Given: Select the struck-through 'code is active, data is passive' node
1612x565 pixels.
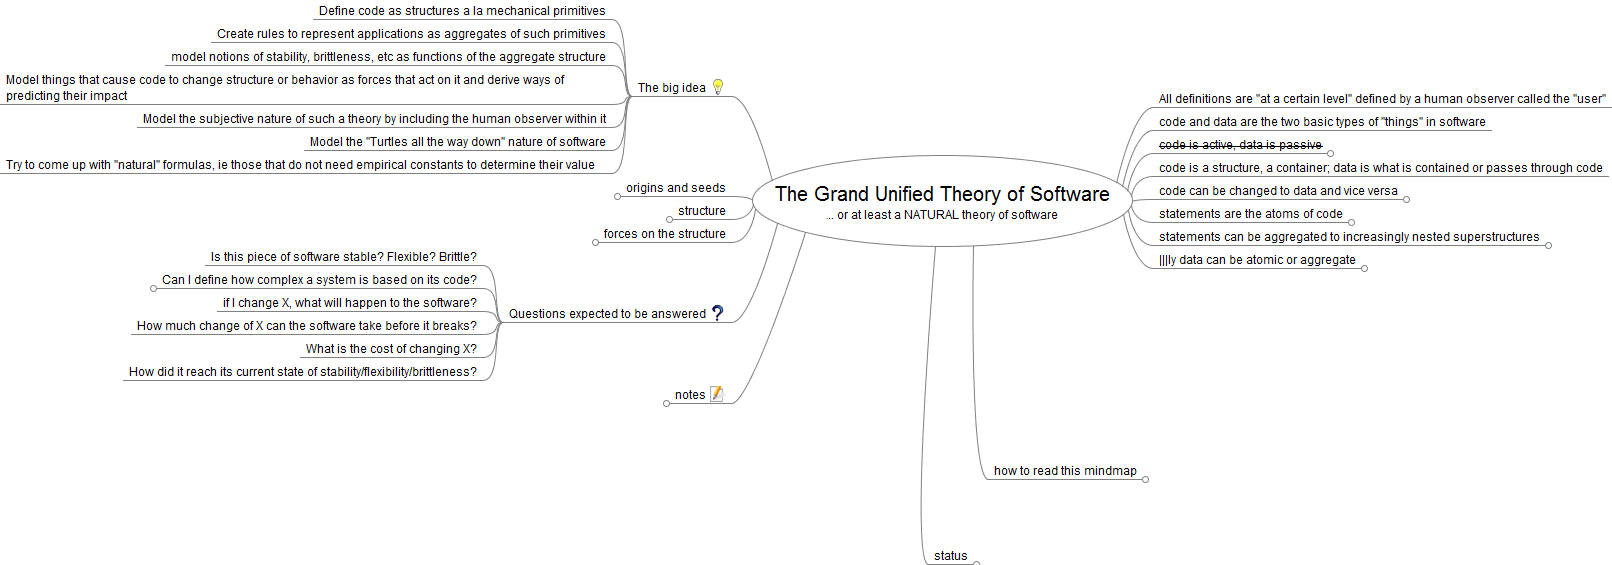Looking at the screenshot, I should [x=1240, y=145].
